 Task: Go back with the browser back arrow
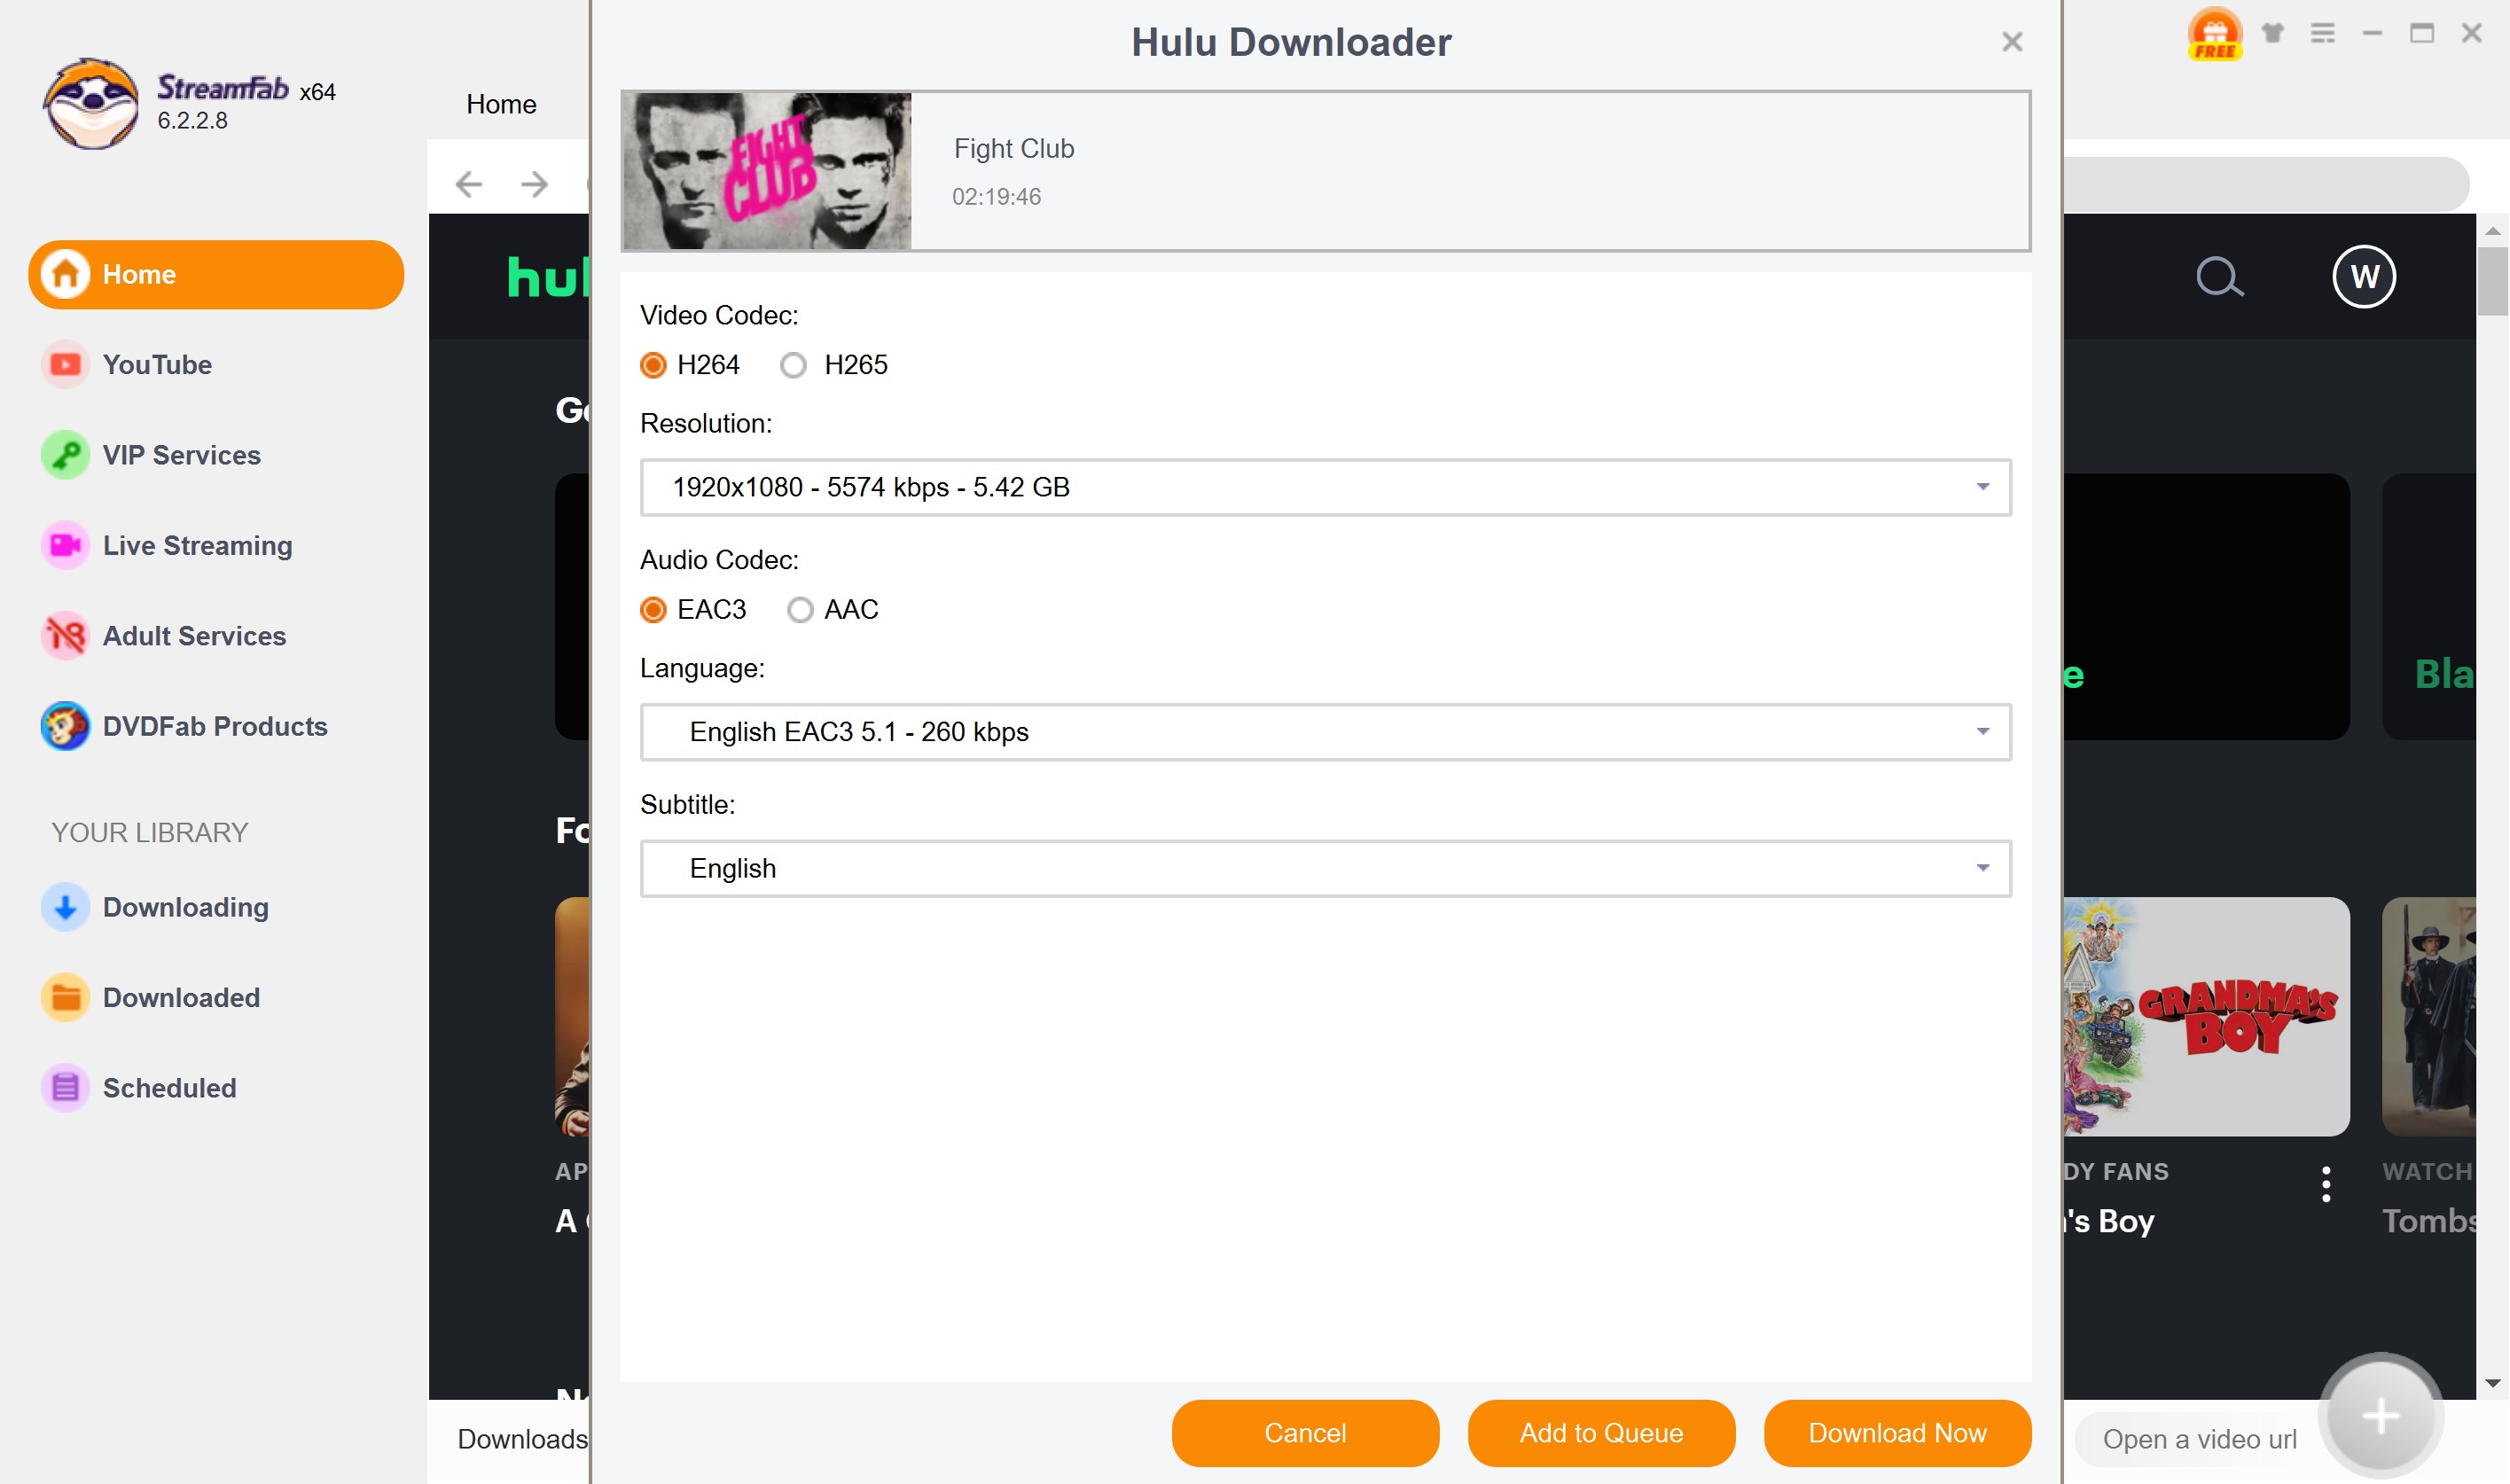[468, 184]
